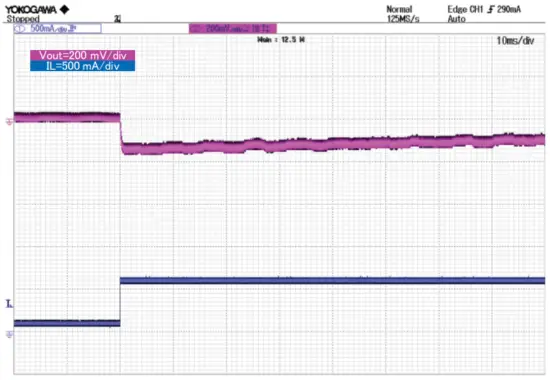Click the YOKOGAWA diamond logo
Image resolution: width=550 pixels, height=380 pixels.
65,9
